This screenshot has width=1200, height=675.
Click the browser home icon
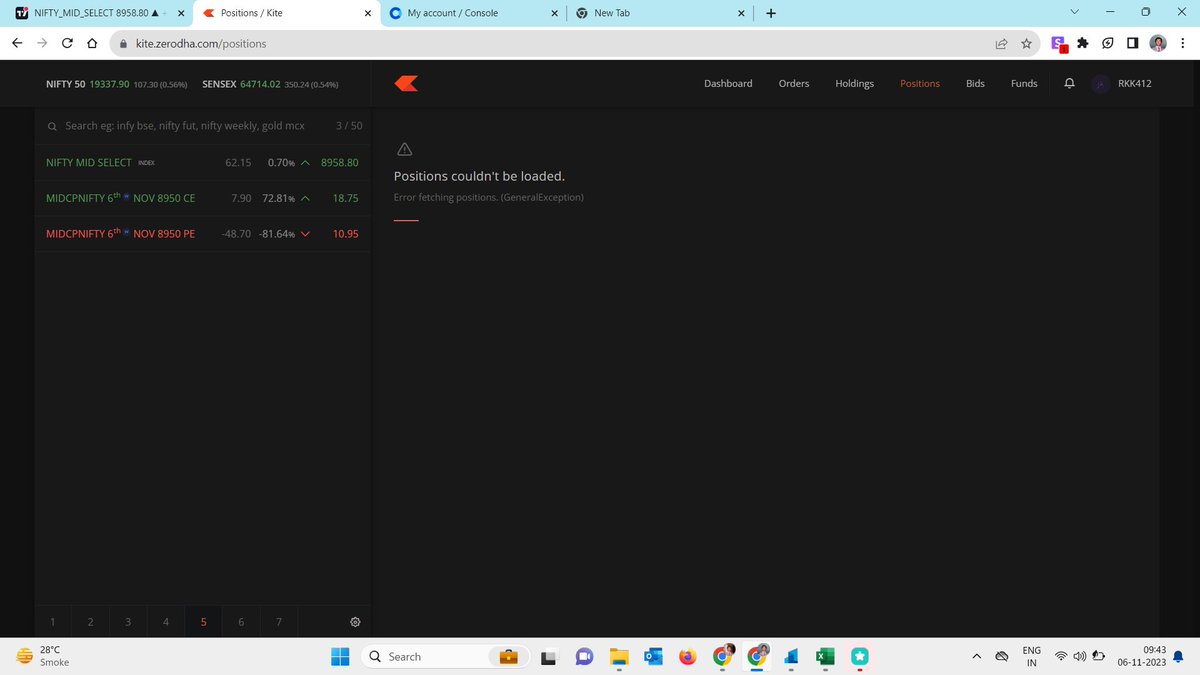(92, 44)
